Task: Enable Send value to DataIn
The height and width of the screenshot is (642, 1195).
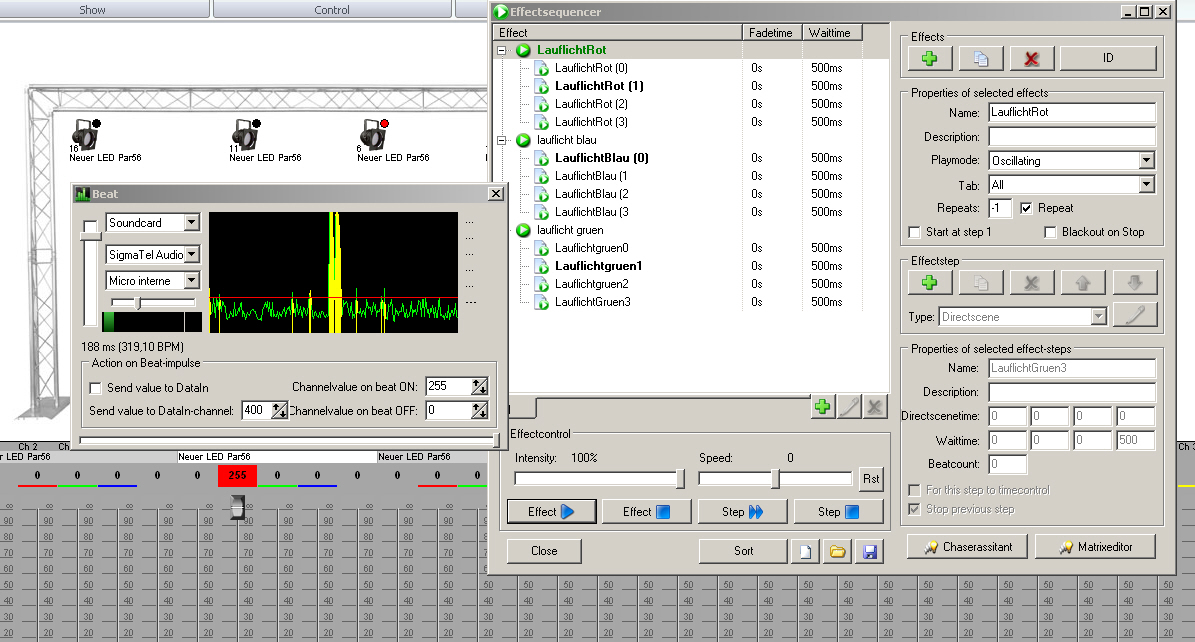Action: click(x=96, y=388)
